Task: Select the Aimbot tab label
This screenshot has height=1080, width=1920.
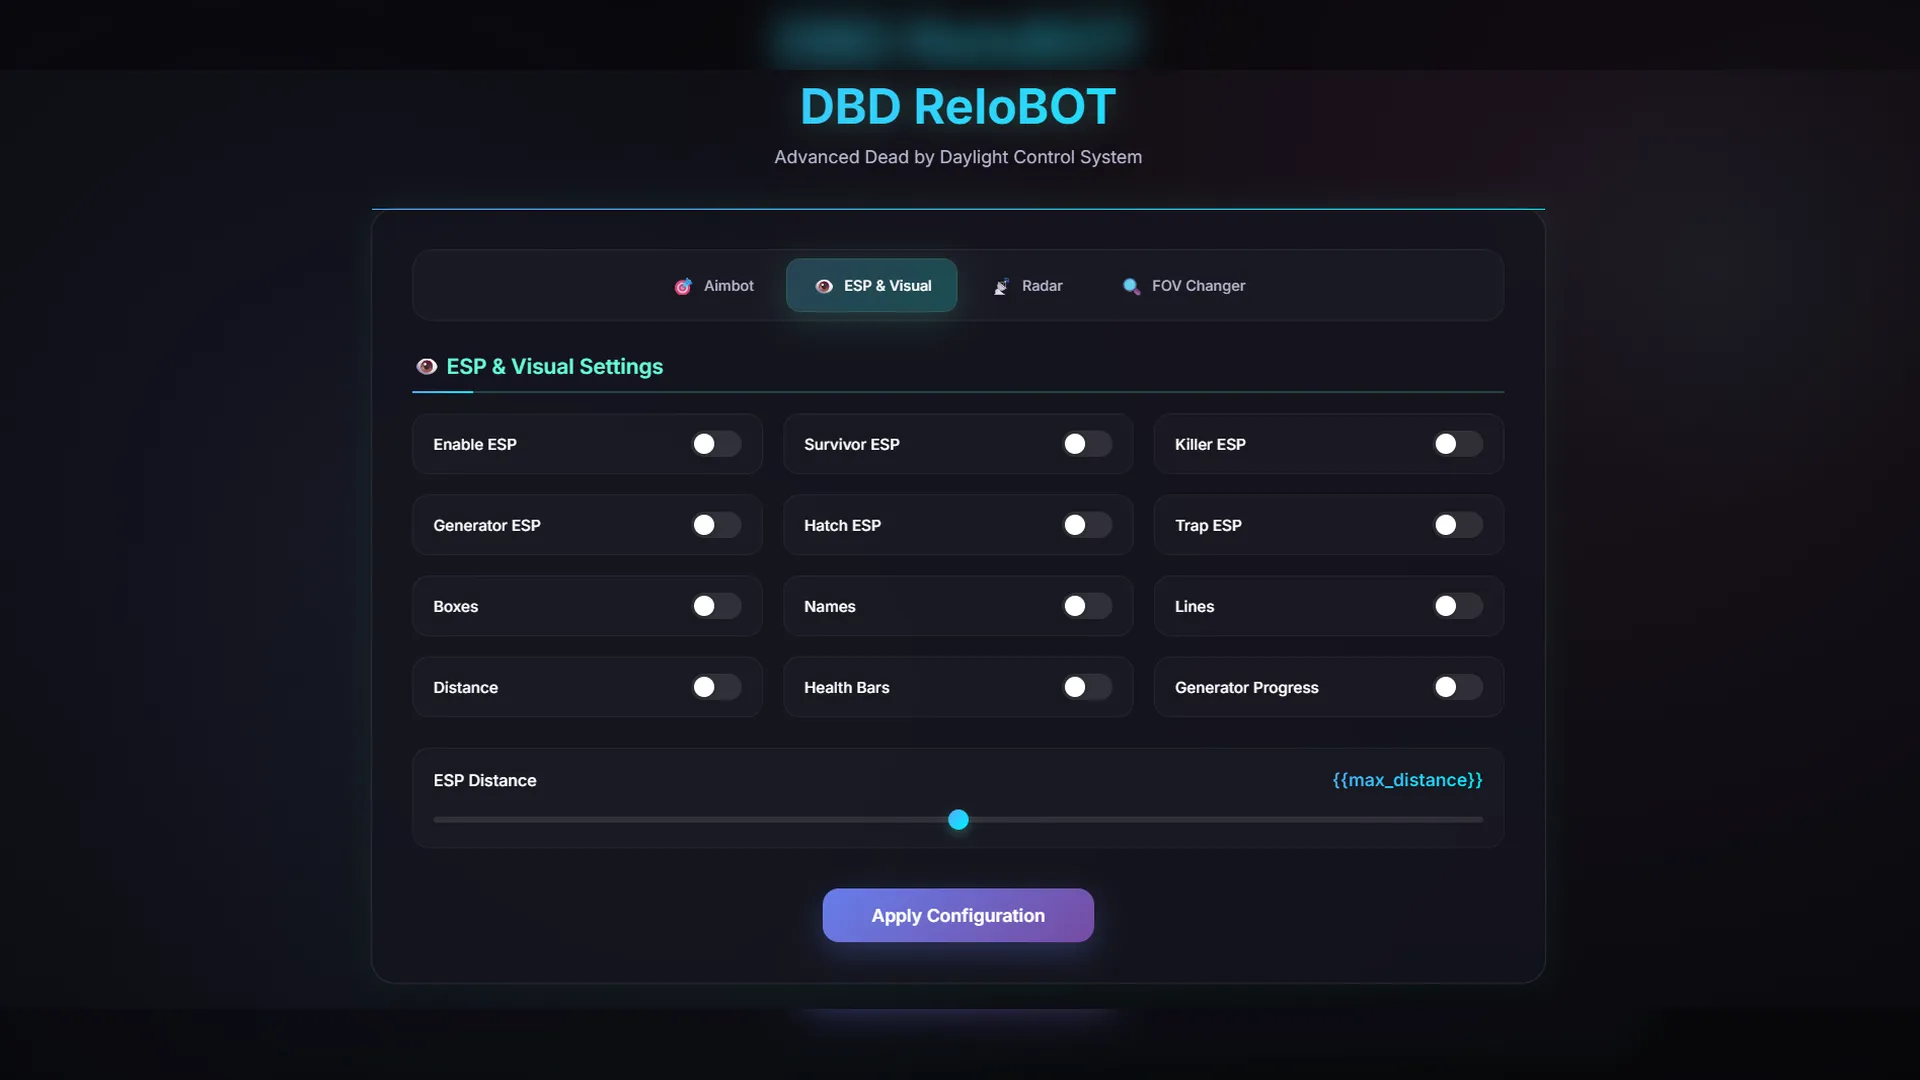Action: 728,286
